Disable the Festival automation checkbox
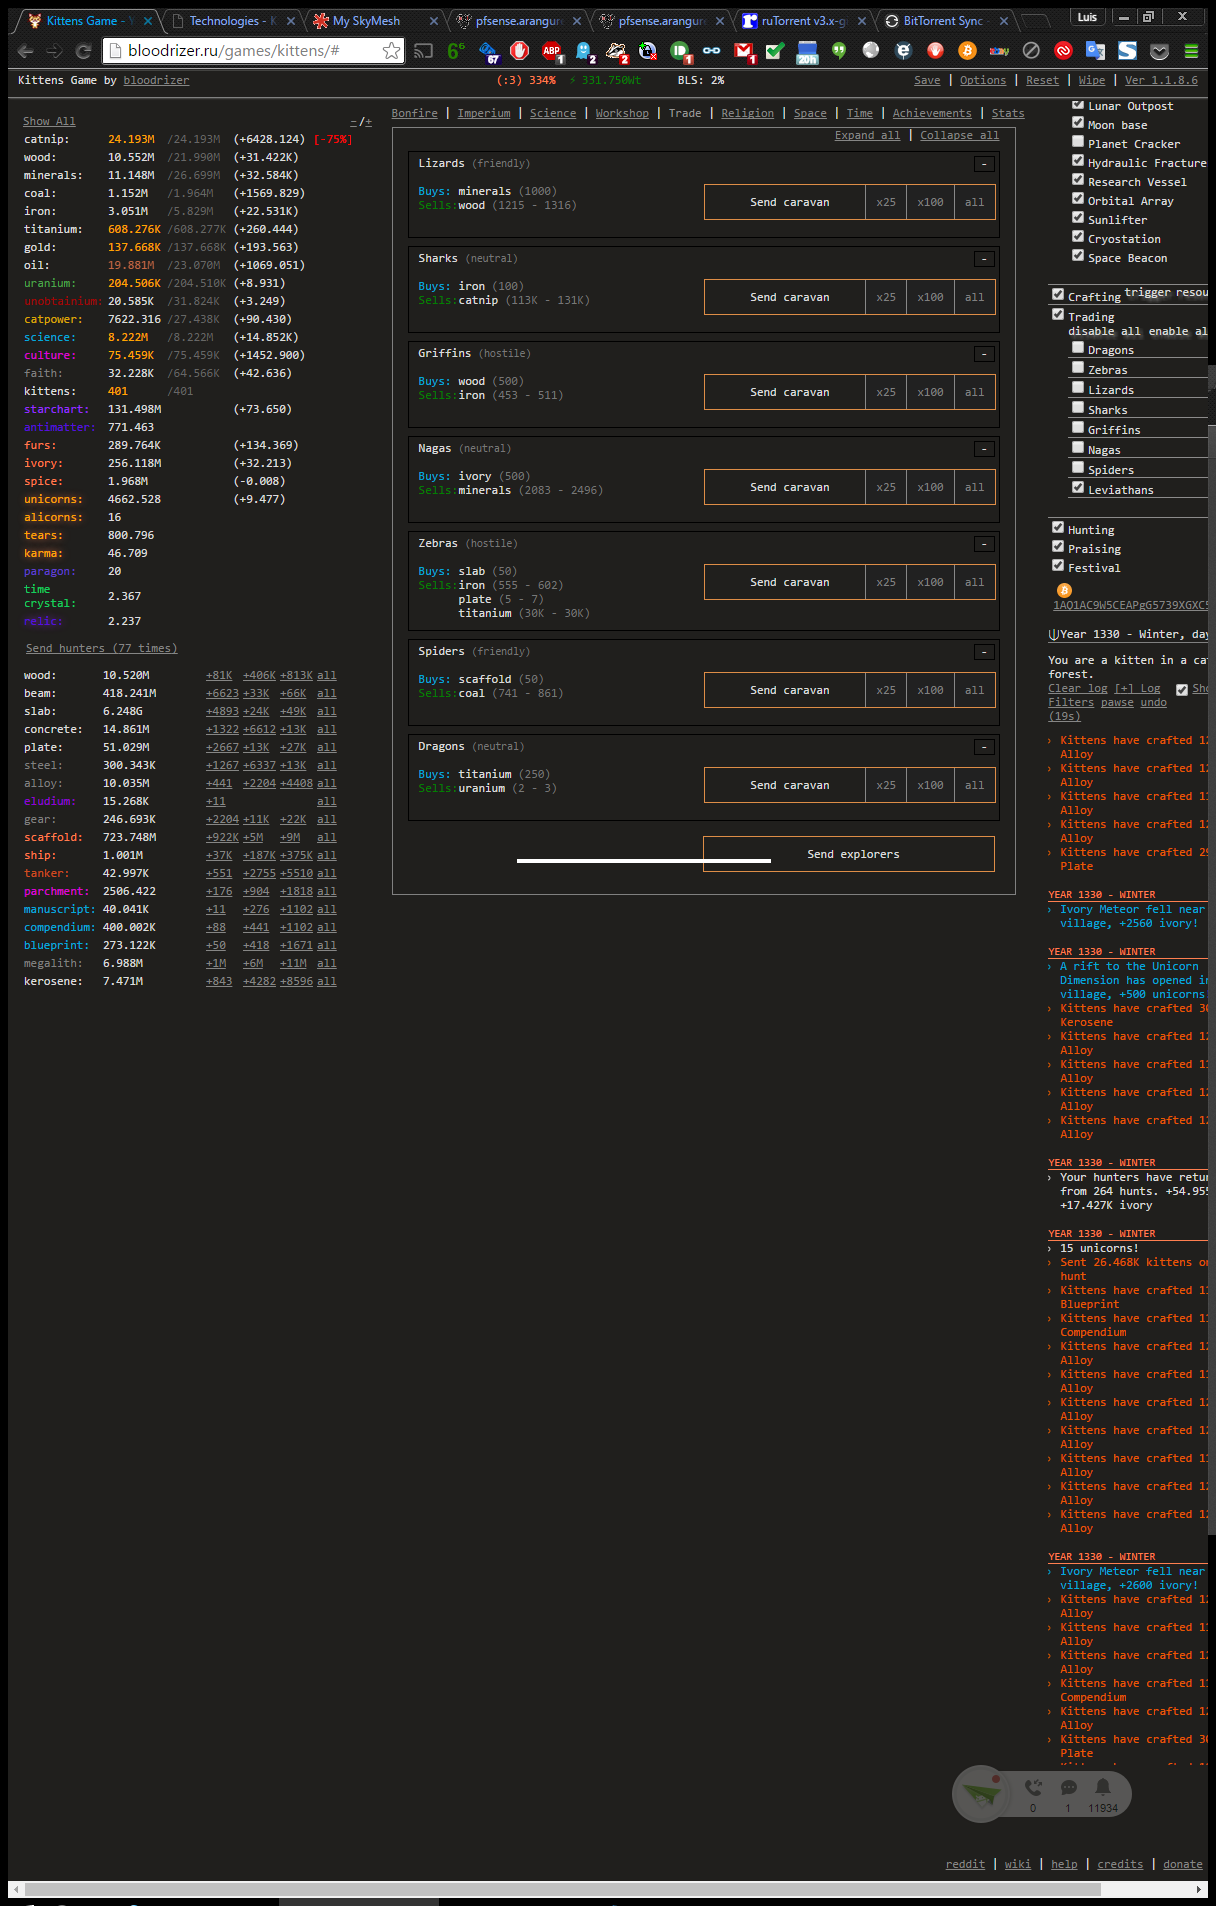Image resolution: width=1216 pixels, height=1906 pixels. coord(1058,566)
